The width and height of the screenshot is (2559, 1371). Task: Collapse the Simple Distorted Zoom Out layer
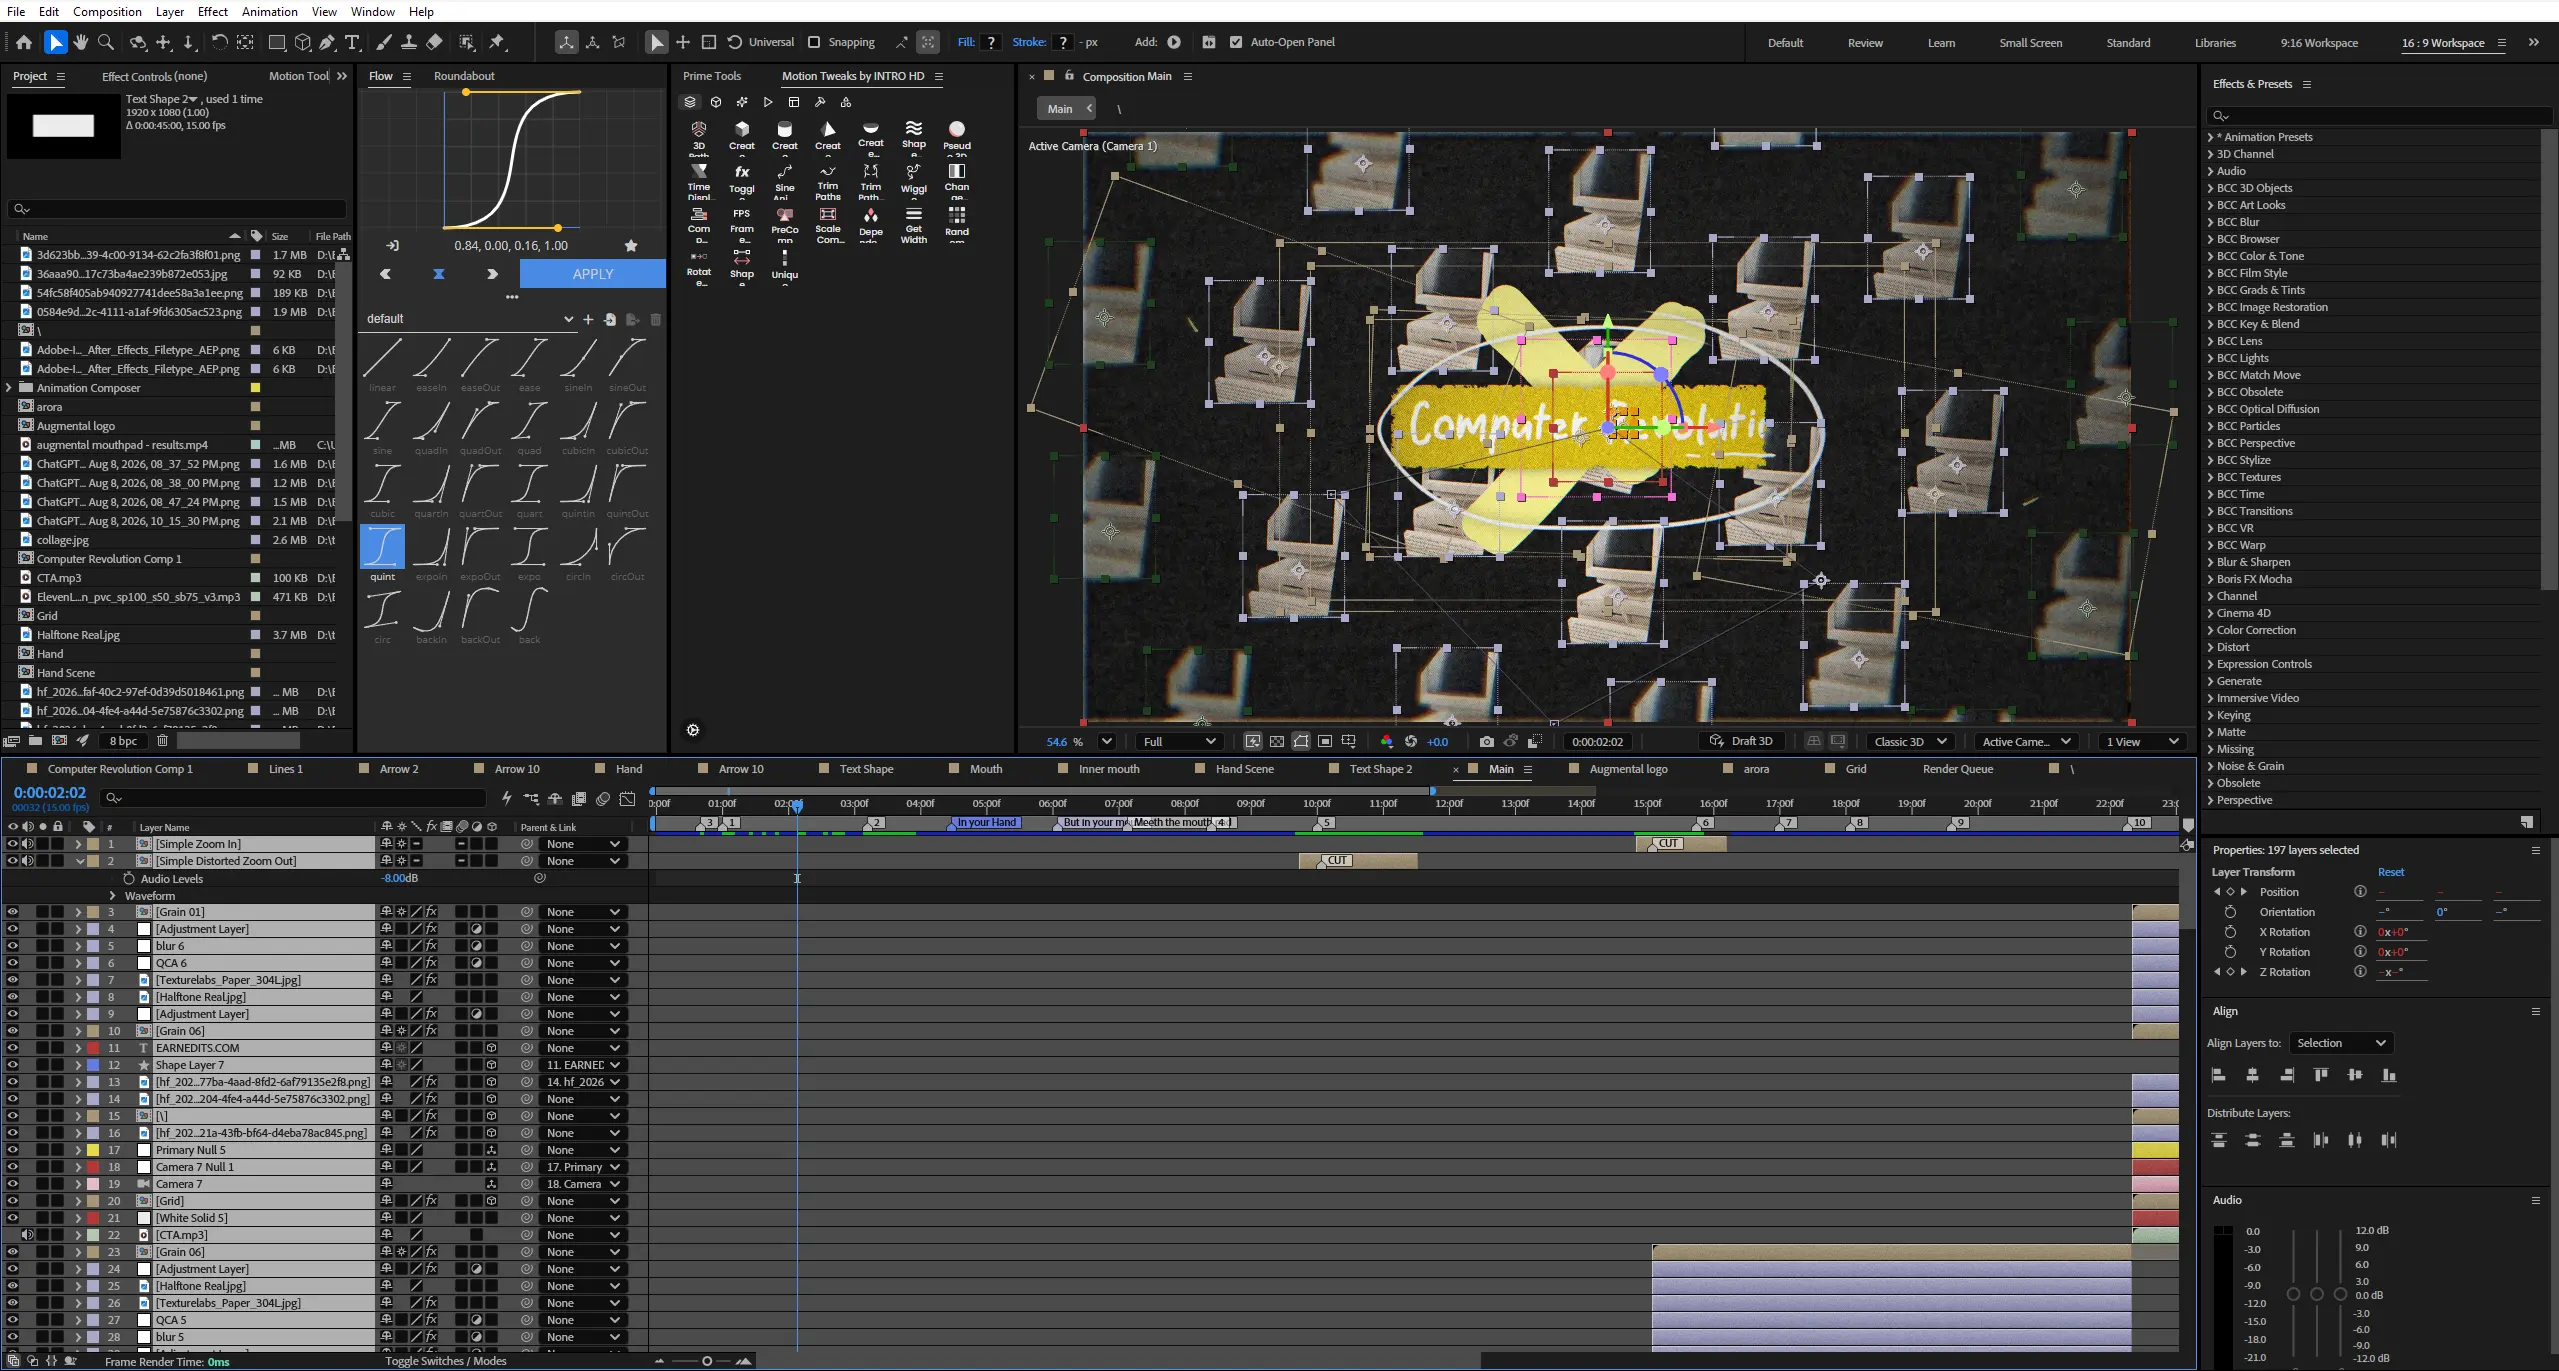coord(79,861)
